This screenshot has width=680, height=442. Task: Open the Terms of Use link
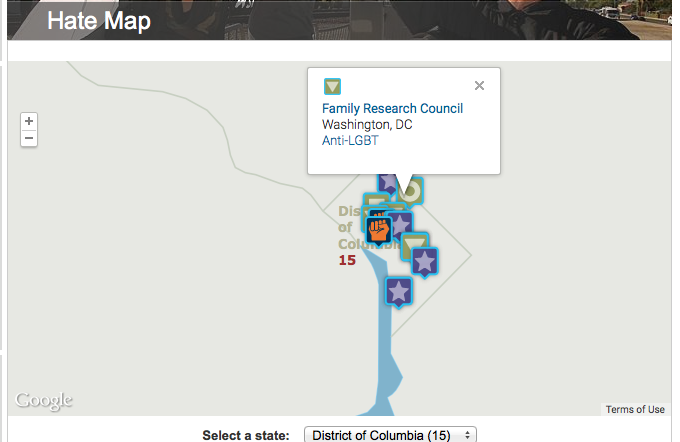point(635,409)
